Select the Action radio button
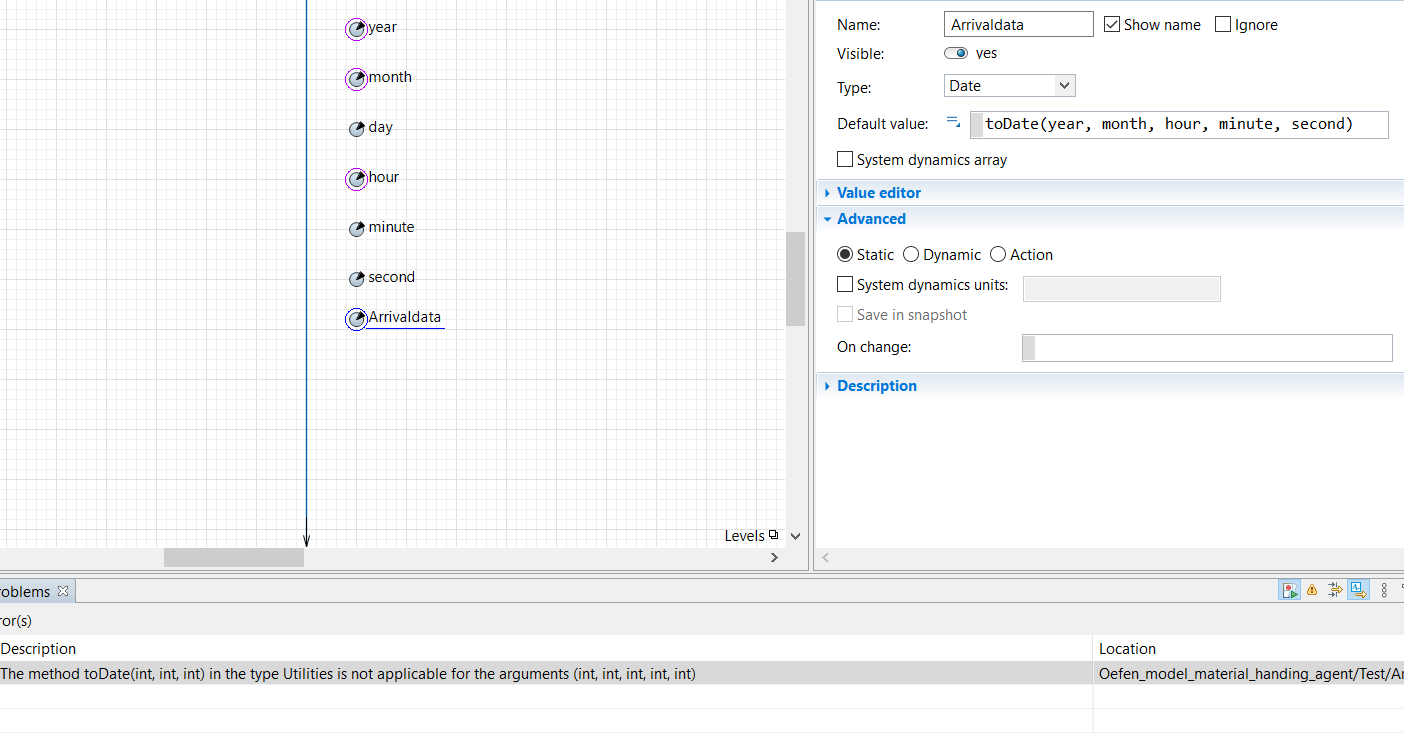 998,255
